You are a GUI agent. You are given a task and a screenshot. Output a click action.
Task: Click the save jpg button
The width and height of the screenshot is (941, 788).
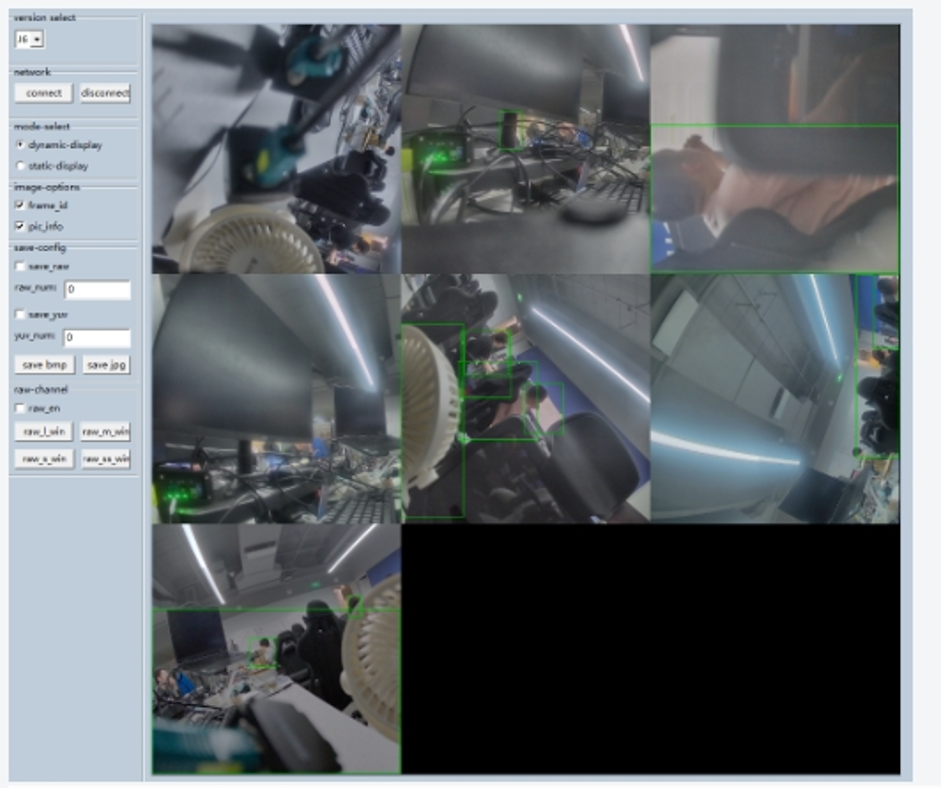point(104,365)
